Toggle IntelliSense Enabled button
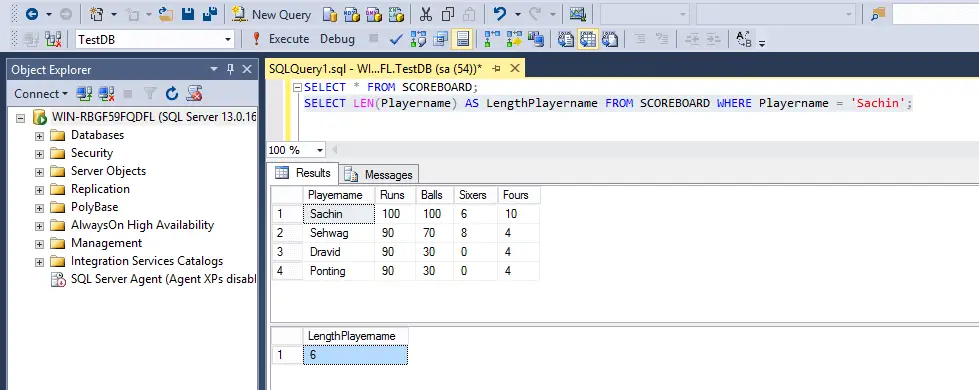 pos(463,39)
